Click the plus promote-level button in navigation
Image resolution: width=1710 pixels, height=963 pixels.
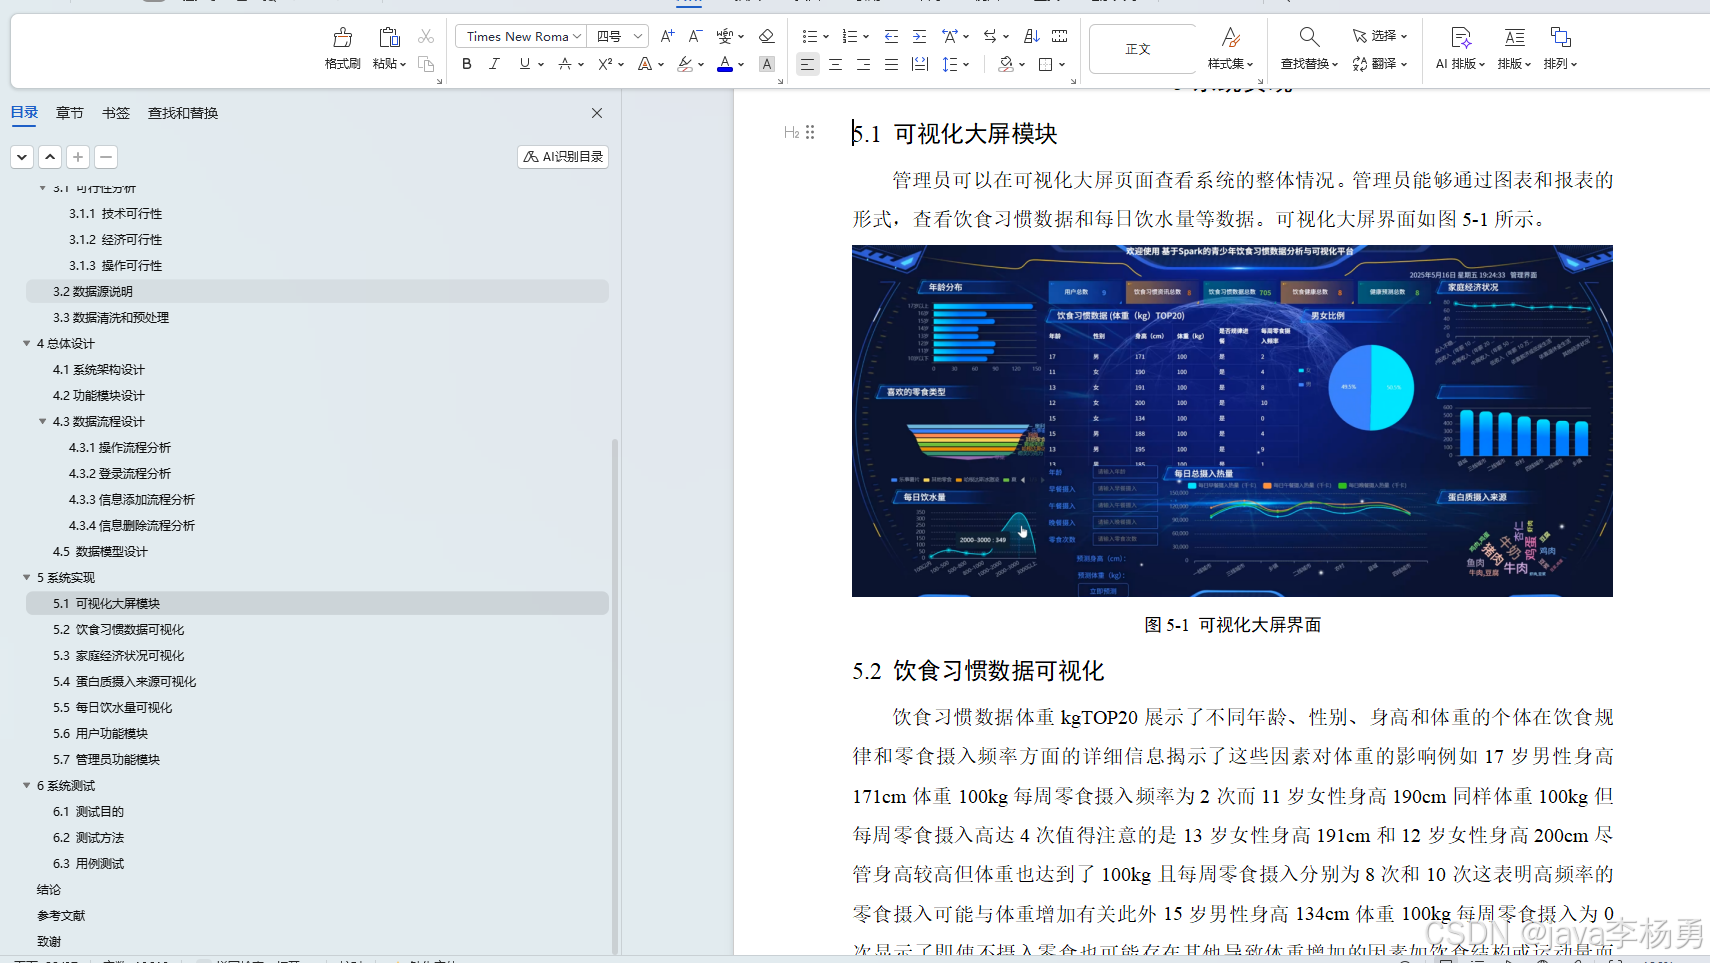[x=78, y=157]
